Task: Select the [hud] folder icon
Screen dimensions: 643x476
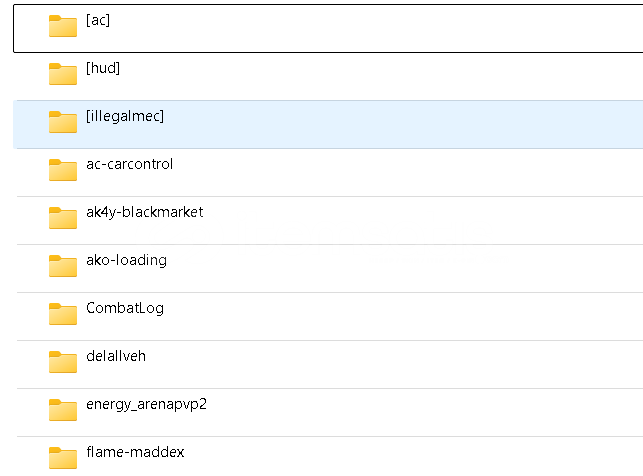Action: (63, 74)
